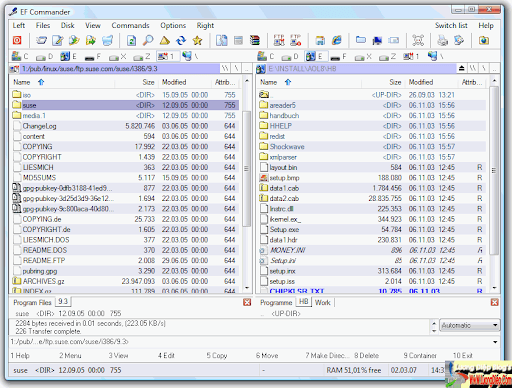Expand the command line history dropdown

pyautogui.click(x=495, y=342)
